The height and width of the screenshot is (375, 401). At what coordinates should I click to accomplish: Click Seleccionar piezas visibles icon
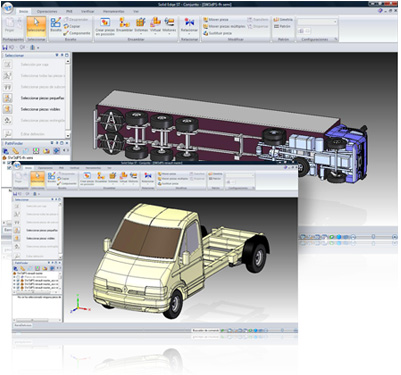click(x=8, y=109)
